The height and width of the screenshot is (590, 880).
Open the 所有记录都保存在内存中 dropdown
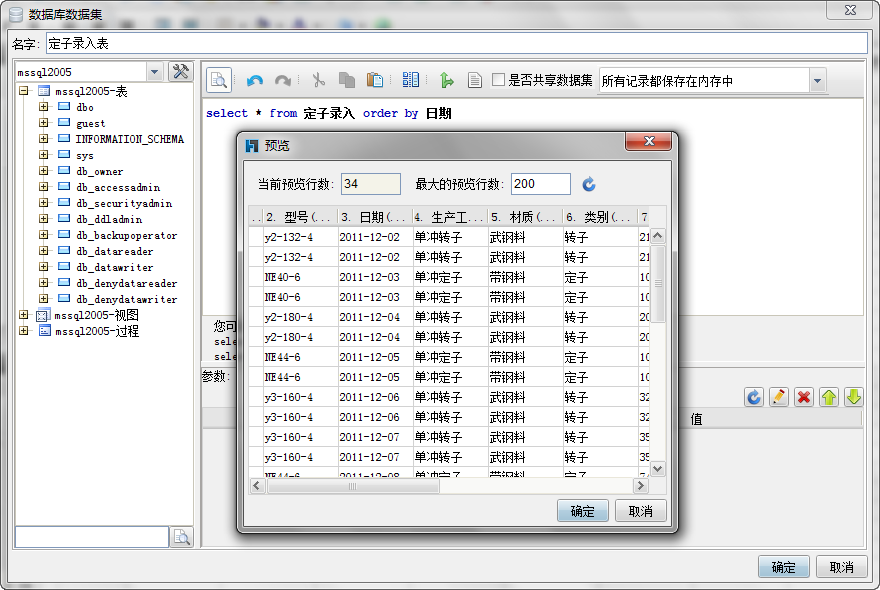[x=818, y=81]
